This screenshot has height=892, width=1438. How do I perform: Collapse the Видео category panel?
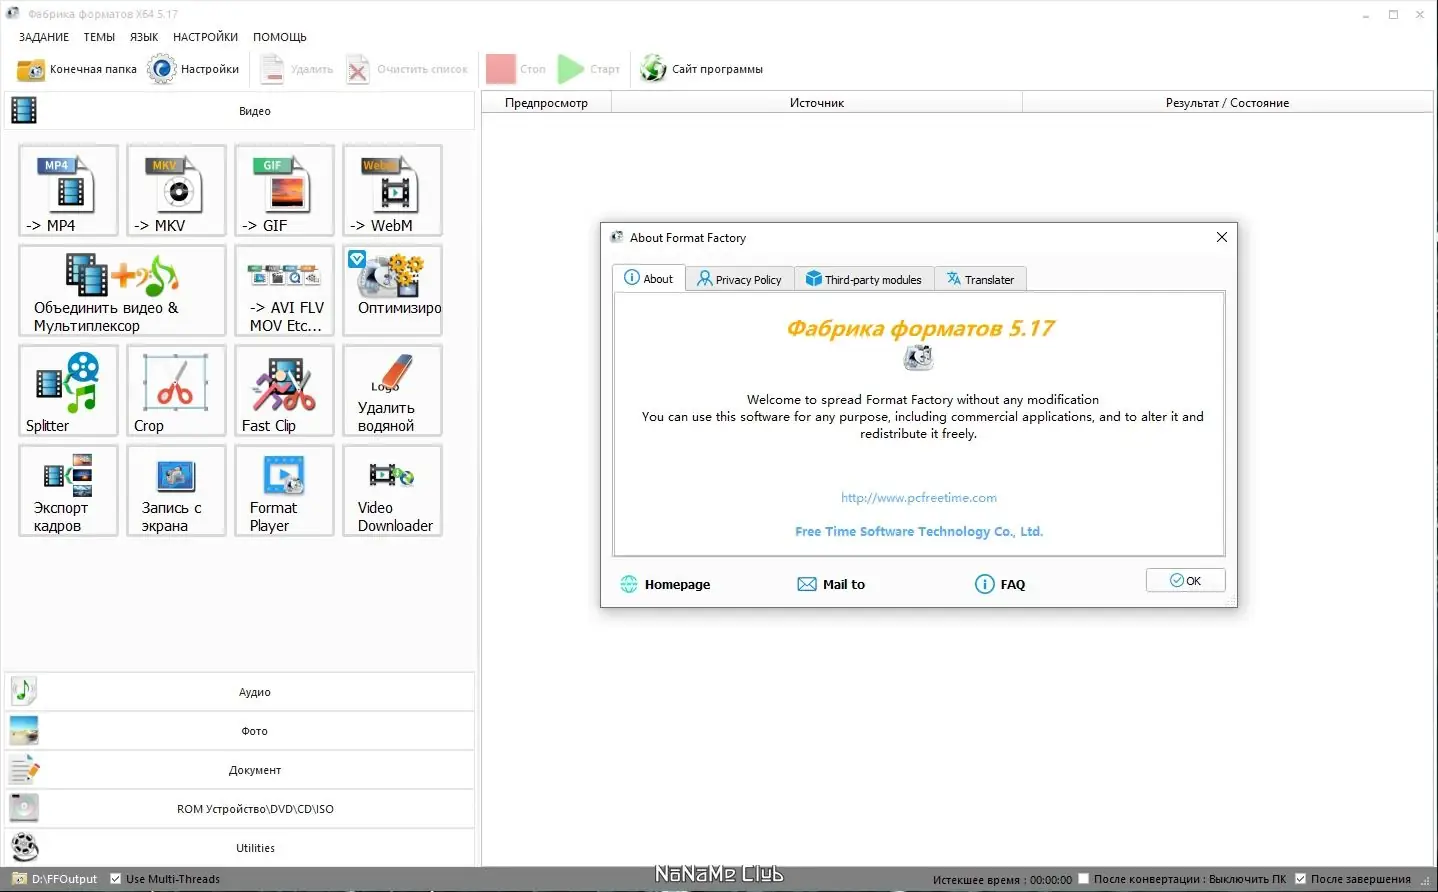click(240, 111)
